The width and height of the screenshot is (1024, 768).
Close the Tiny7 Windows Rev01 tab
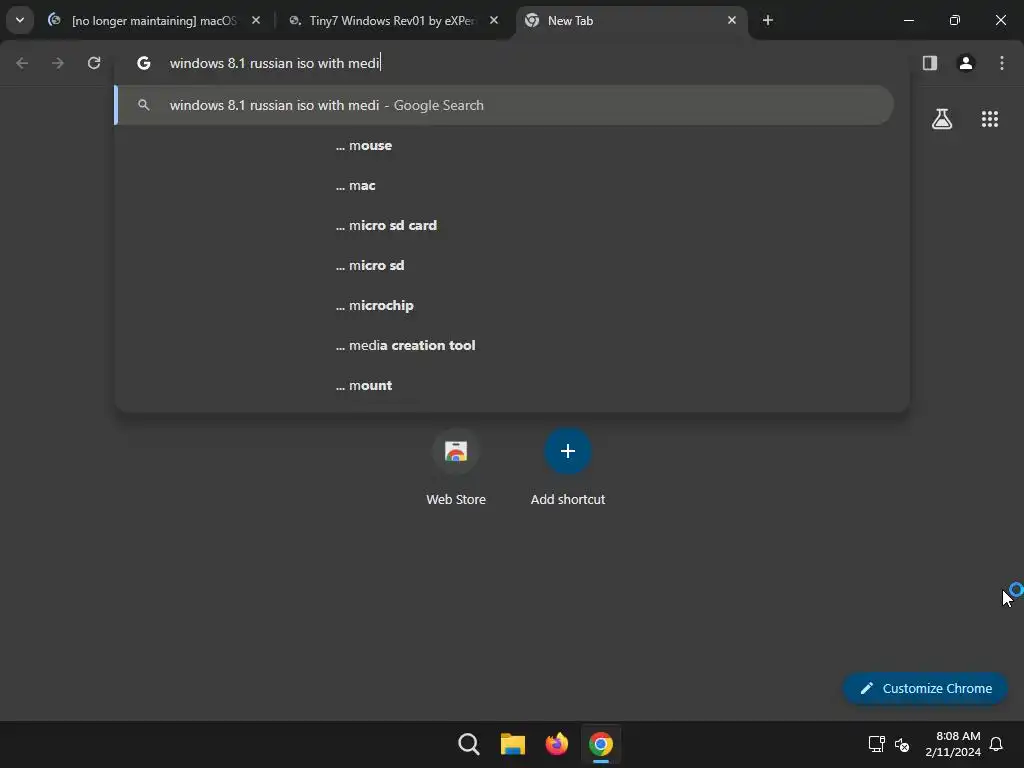click(494, 20)
